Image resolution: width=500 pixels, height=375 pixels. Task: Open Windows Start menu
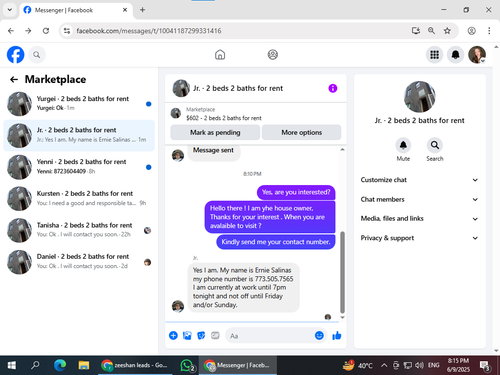[12, 365]
